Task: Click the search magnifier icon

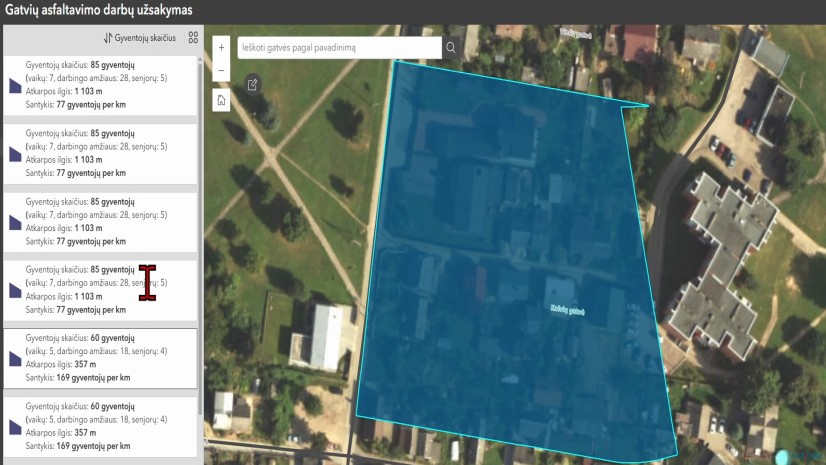Action: point(451,47)
